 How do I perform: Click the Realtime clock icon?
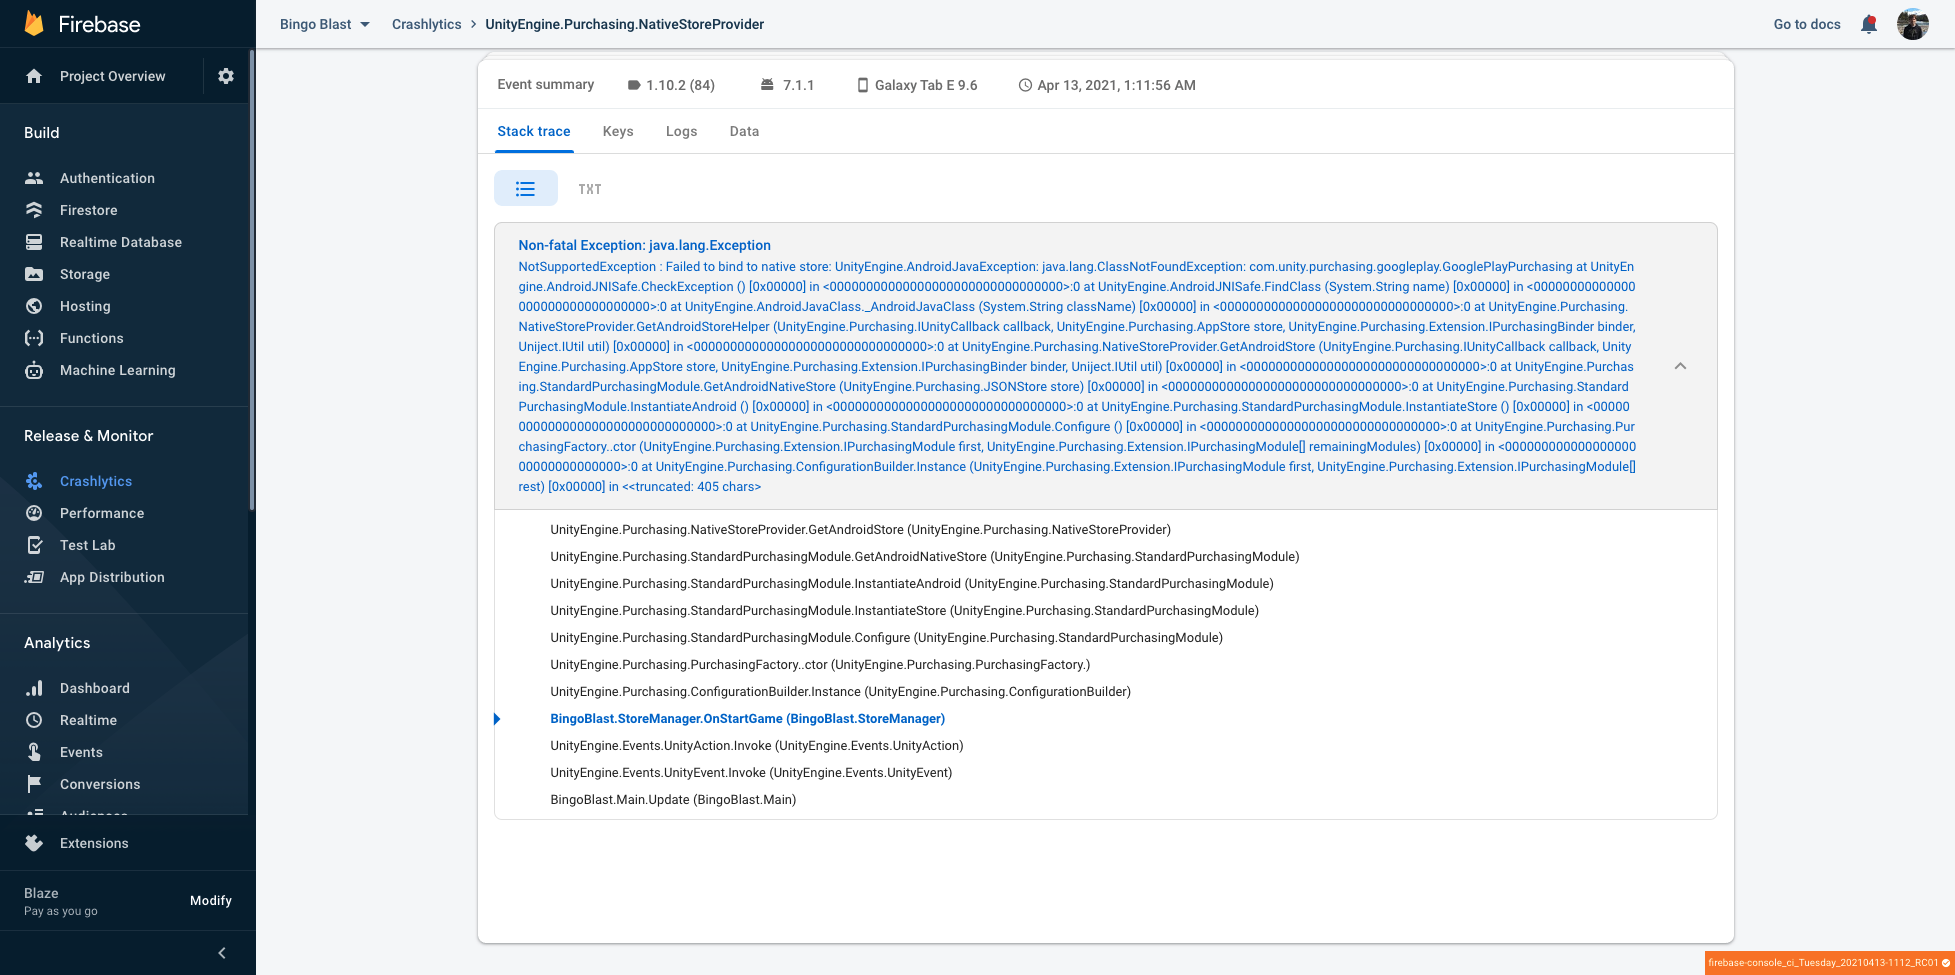pos(34,720)
